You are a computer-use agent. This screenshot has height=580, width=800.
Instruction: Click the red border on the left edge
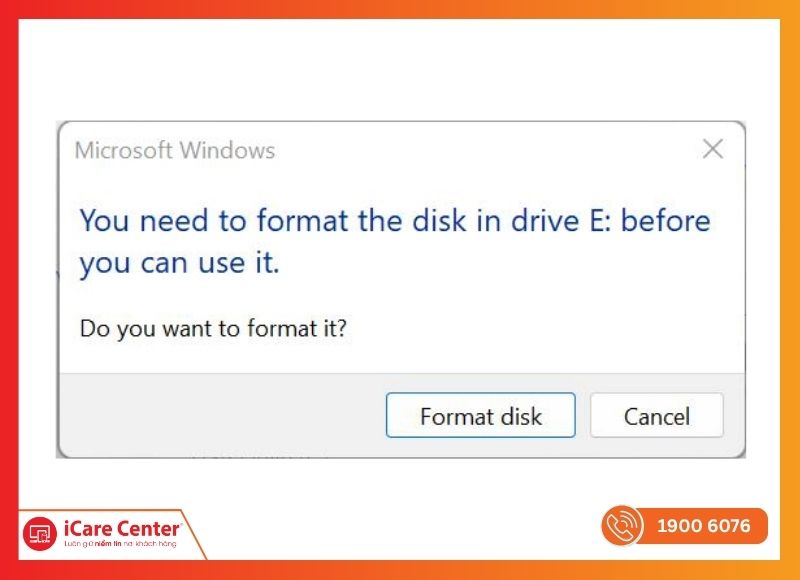9,290
